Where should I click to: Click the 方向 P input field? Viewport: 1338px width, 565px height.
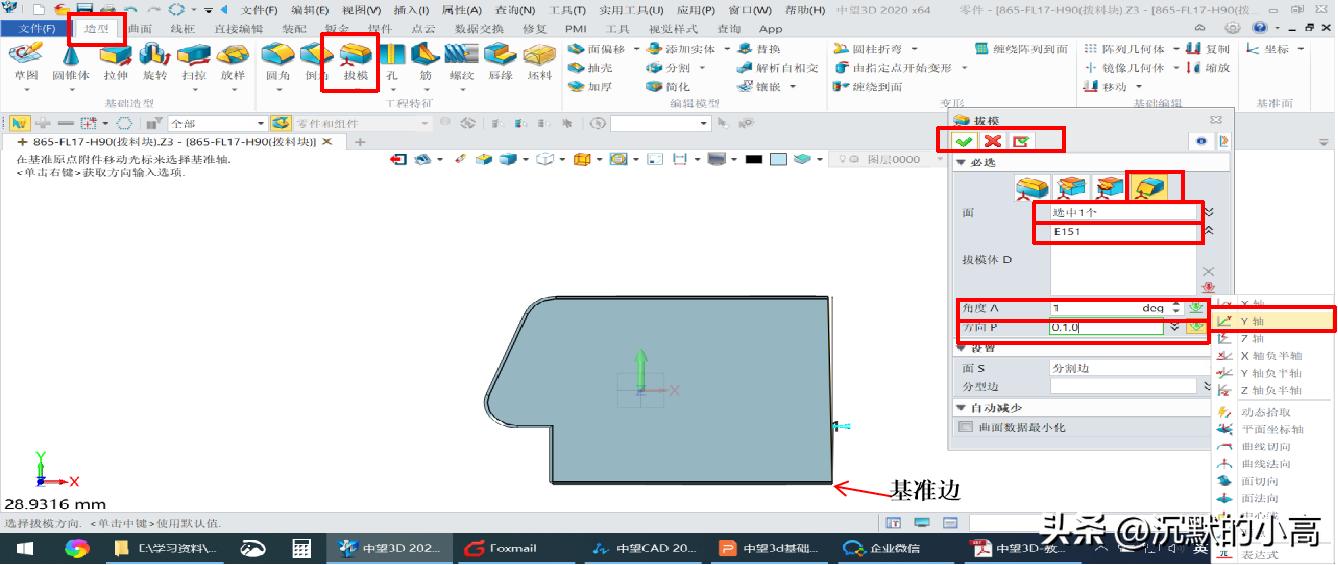click(1107, 328)
